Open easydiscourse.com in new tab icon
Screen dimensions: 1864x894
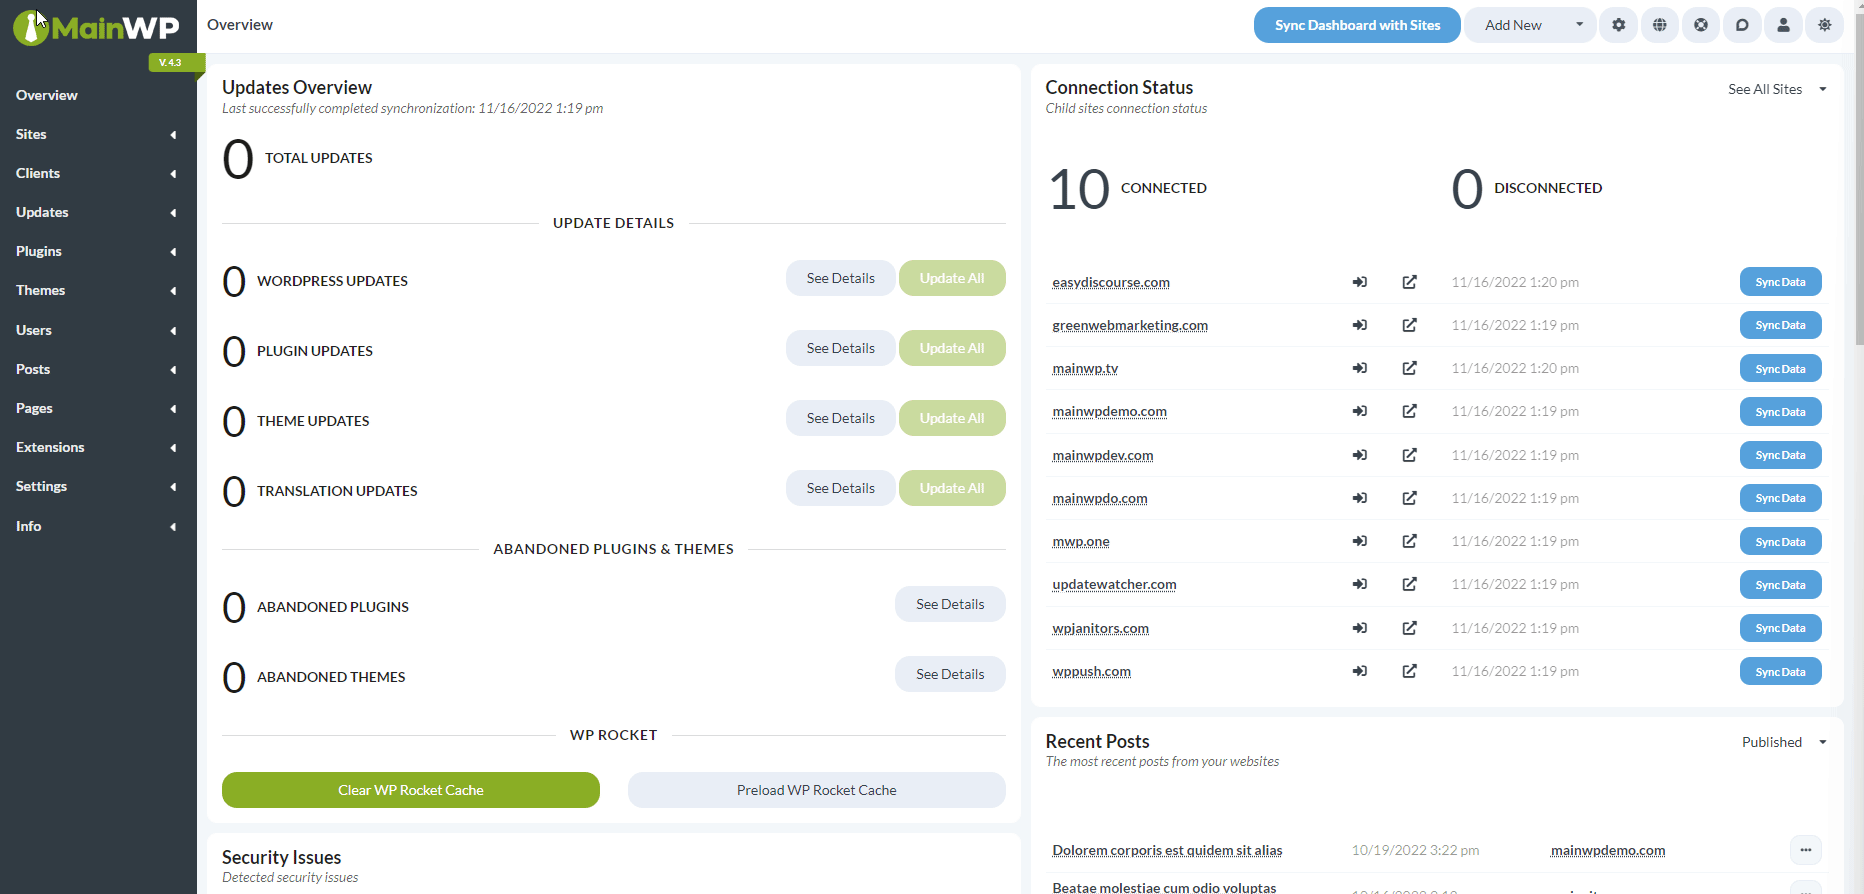[x=1409, y=282]
